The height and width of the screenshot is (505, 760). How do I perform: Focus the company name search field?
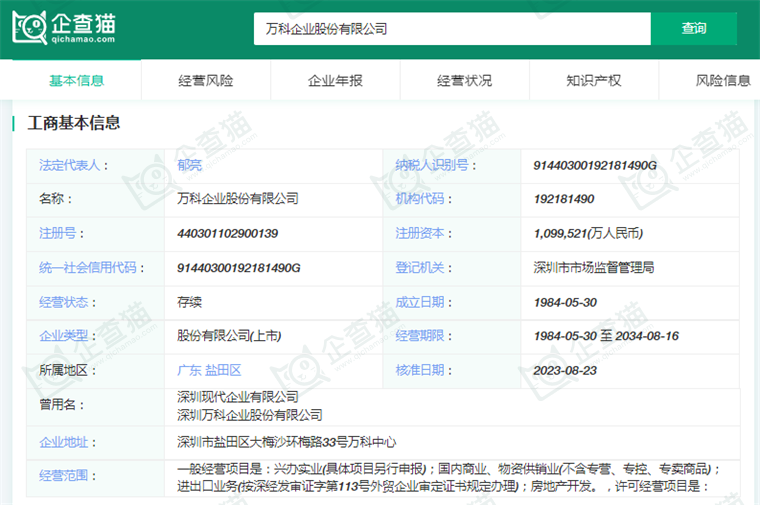[x=452, y=29]
